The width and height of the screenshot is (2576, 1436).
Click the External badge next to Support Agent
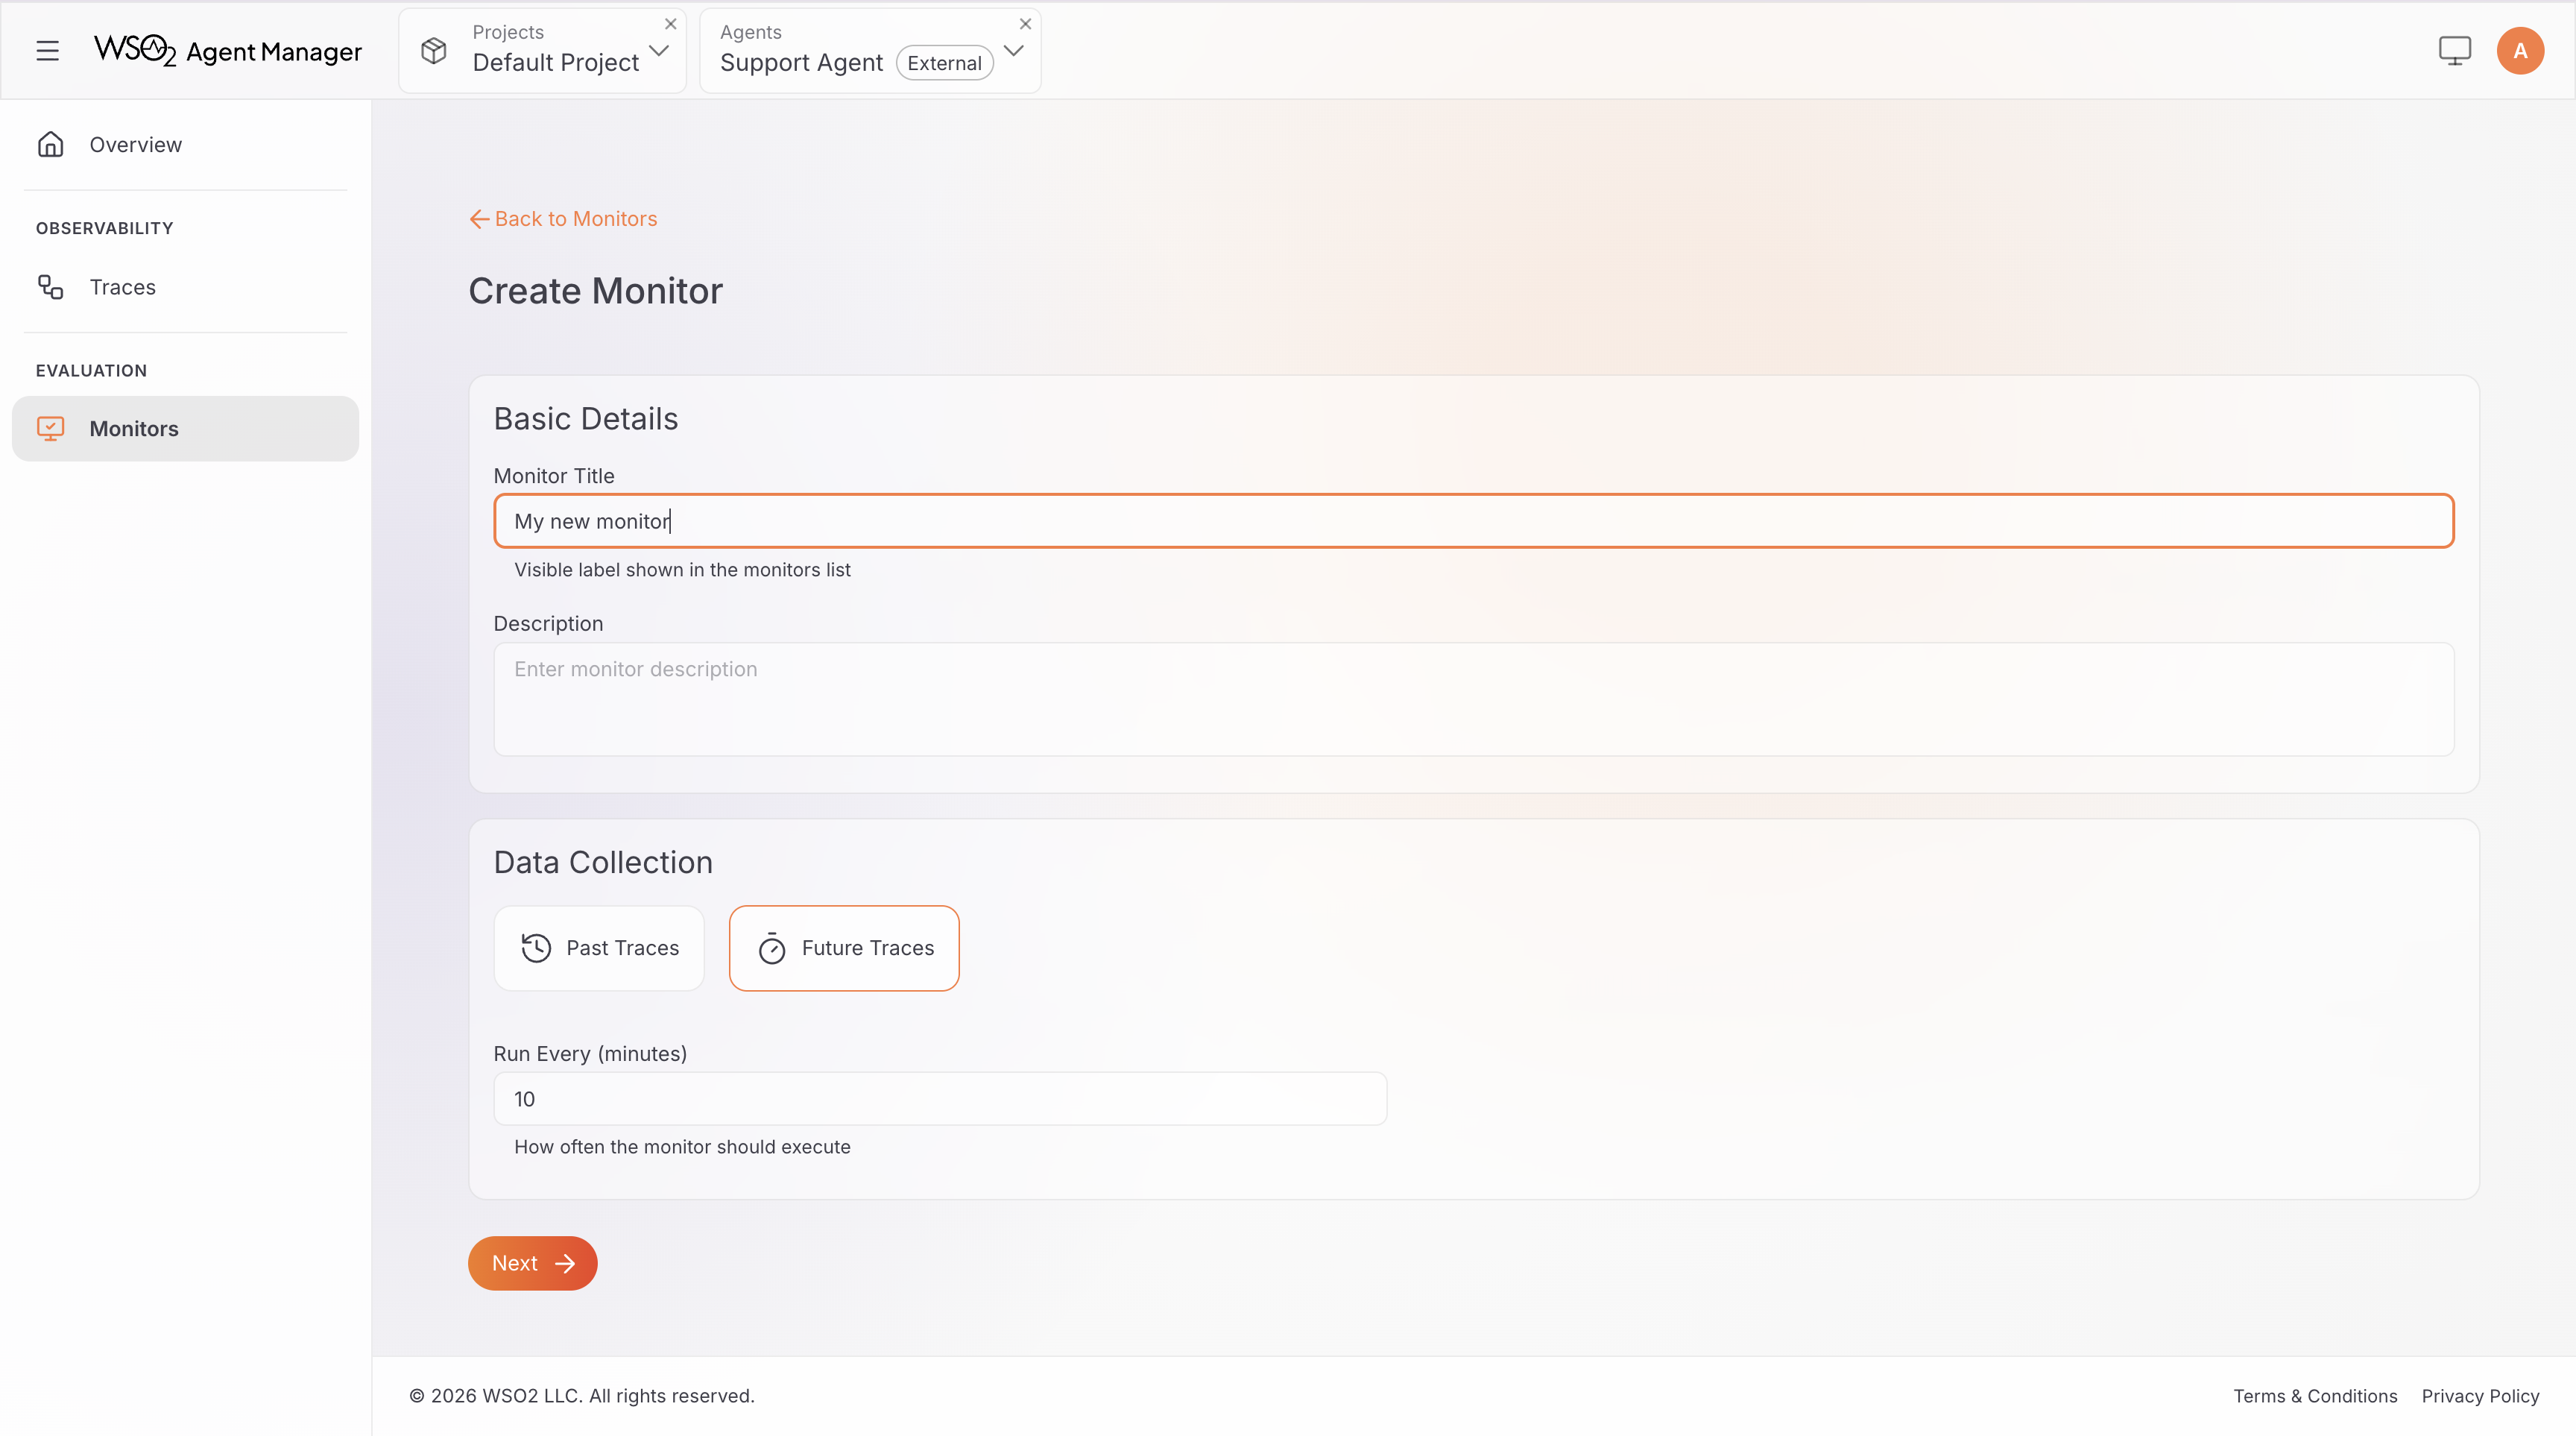[943, 62]
